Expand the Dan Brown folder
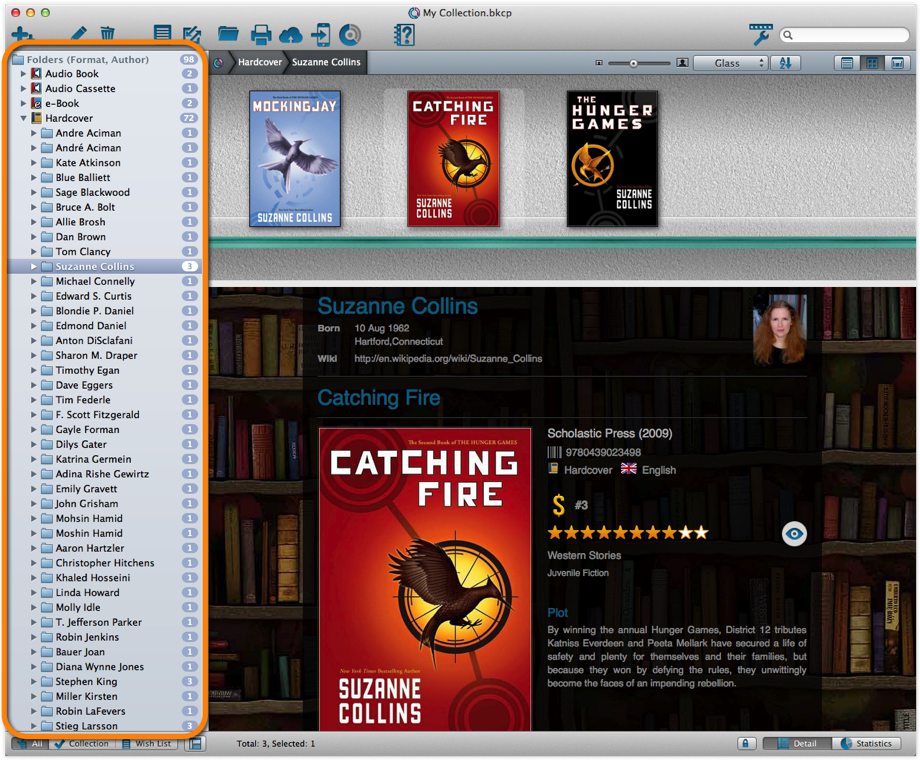 33,237
